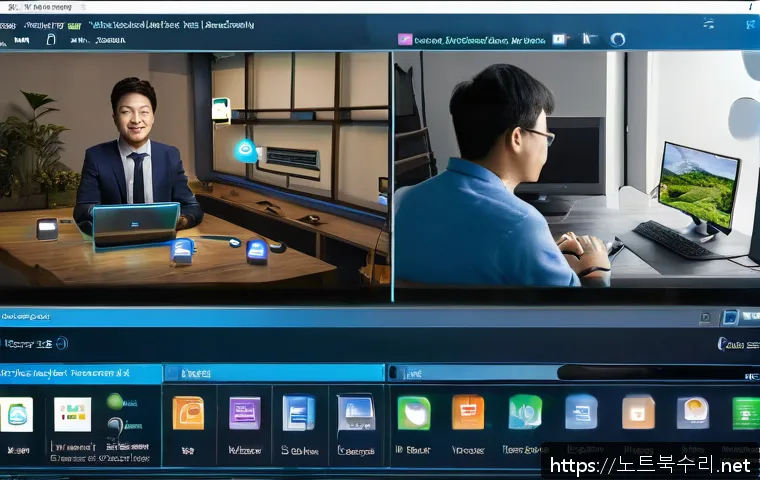Open the purple app icon in the bottom tray
This screenshot has width=760, height=480.
pyautogui.click(x=244, y=413)
